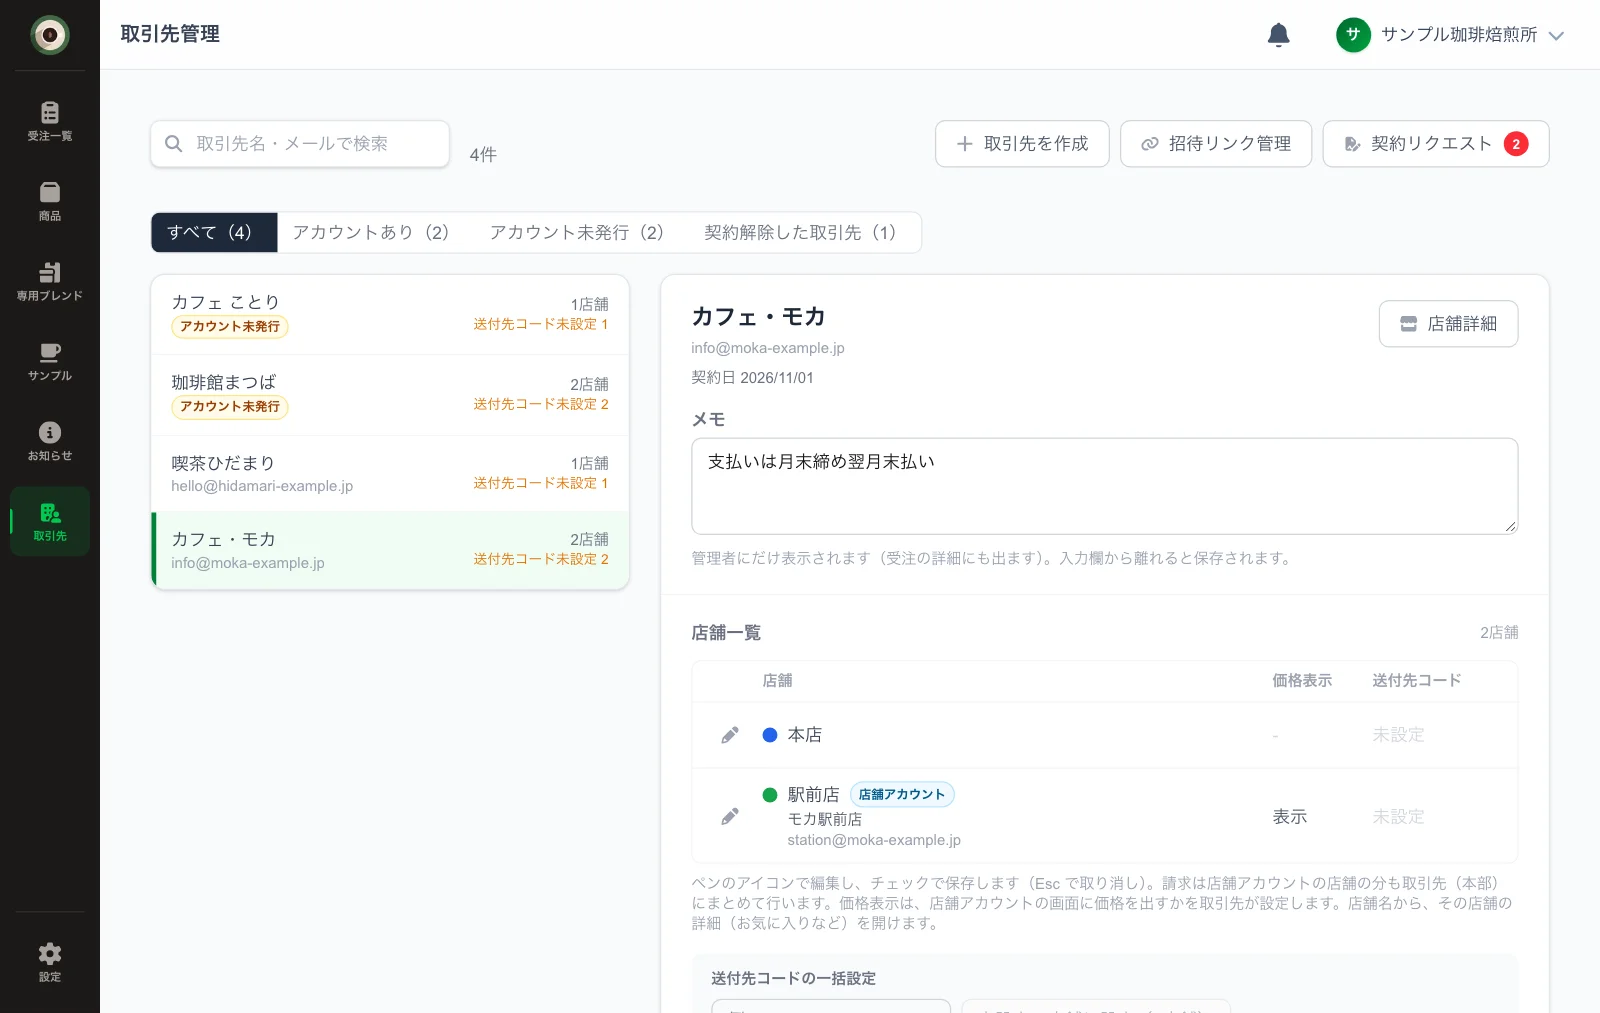Open the サンプル sidebar icon
Image resolution: width=1600 pixels, height=1013 pixels.
(x=50, y=361)
